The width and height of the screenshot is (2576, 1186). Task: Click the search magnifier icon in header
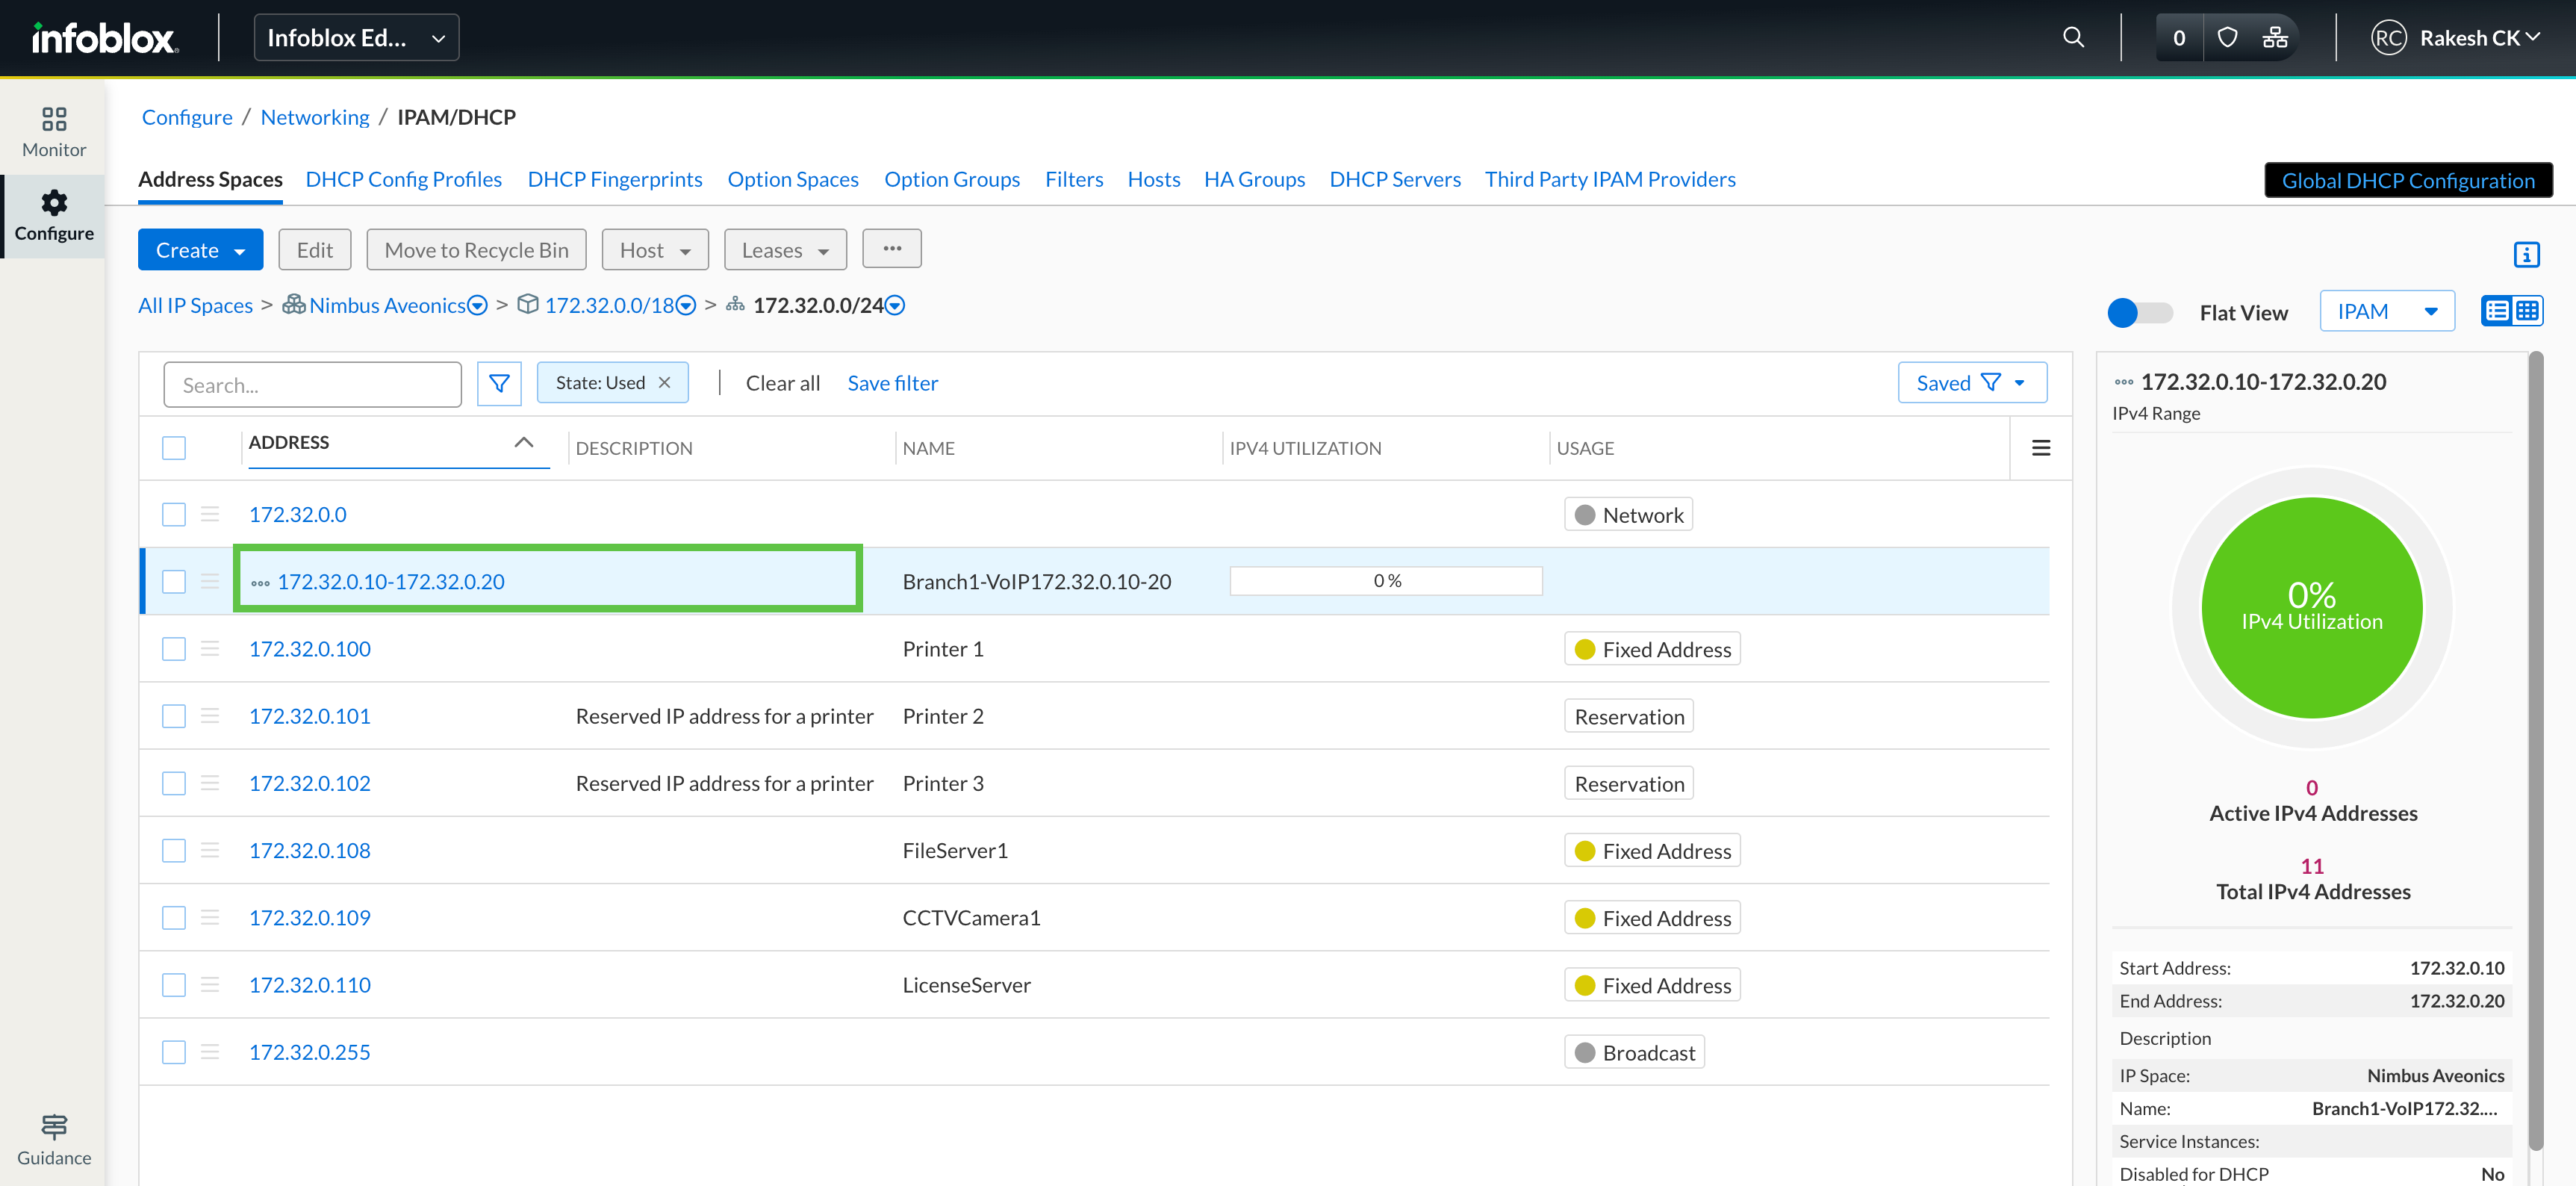click(x=2073, y=38)
